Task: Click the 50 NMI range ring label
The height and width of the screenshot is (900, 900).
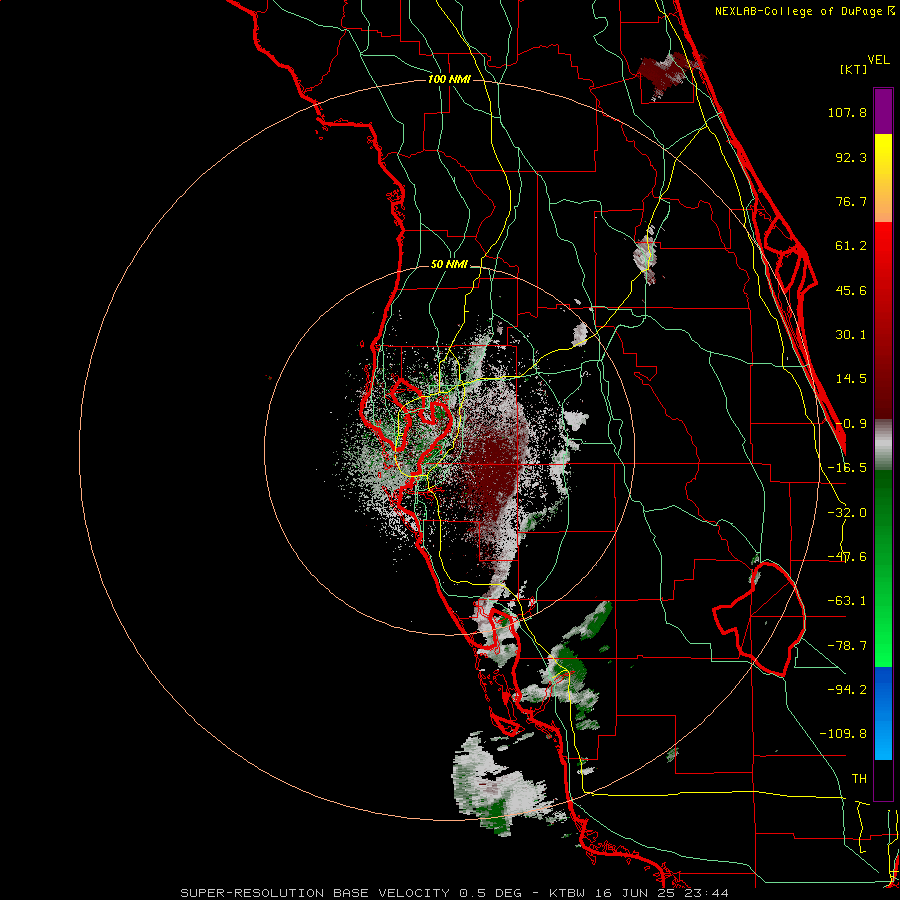Action: point(449,265)
